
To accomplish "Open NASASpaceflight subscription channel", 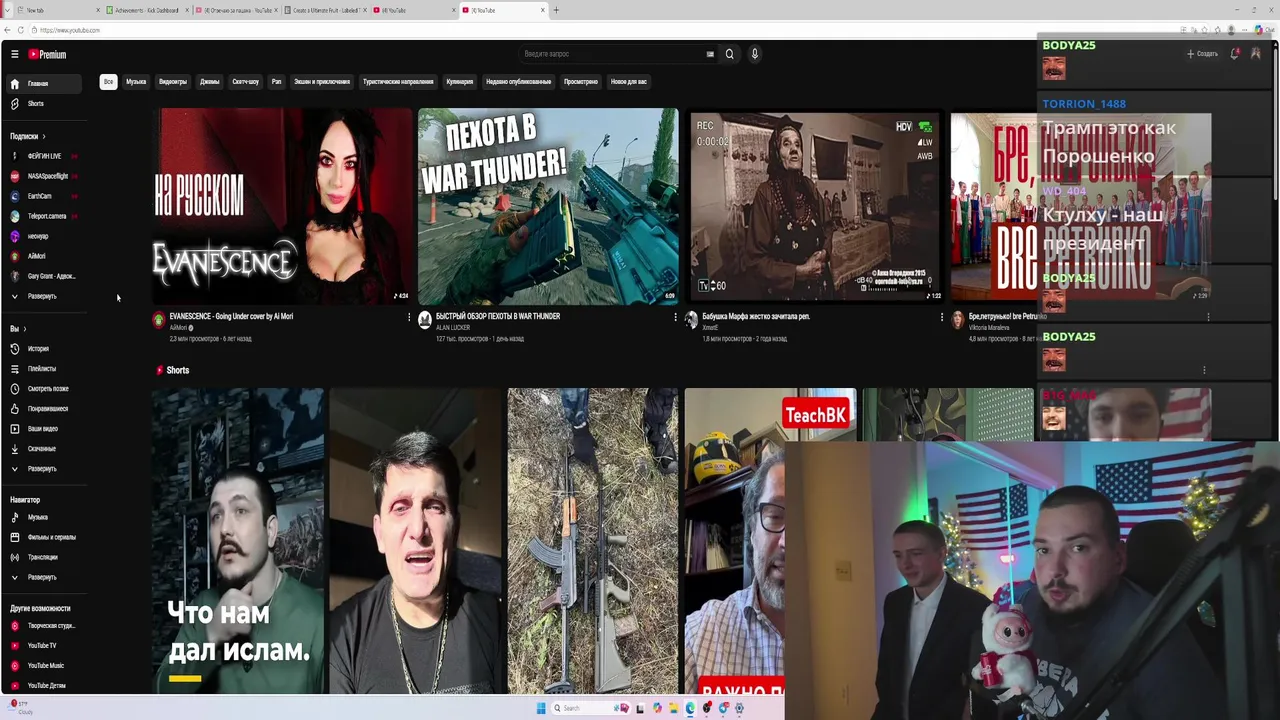I will tap(47, 177).
